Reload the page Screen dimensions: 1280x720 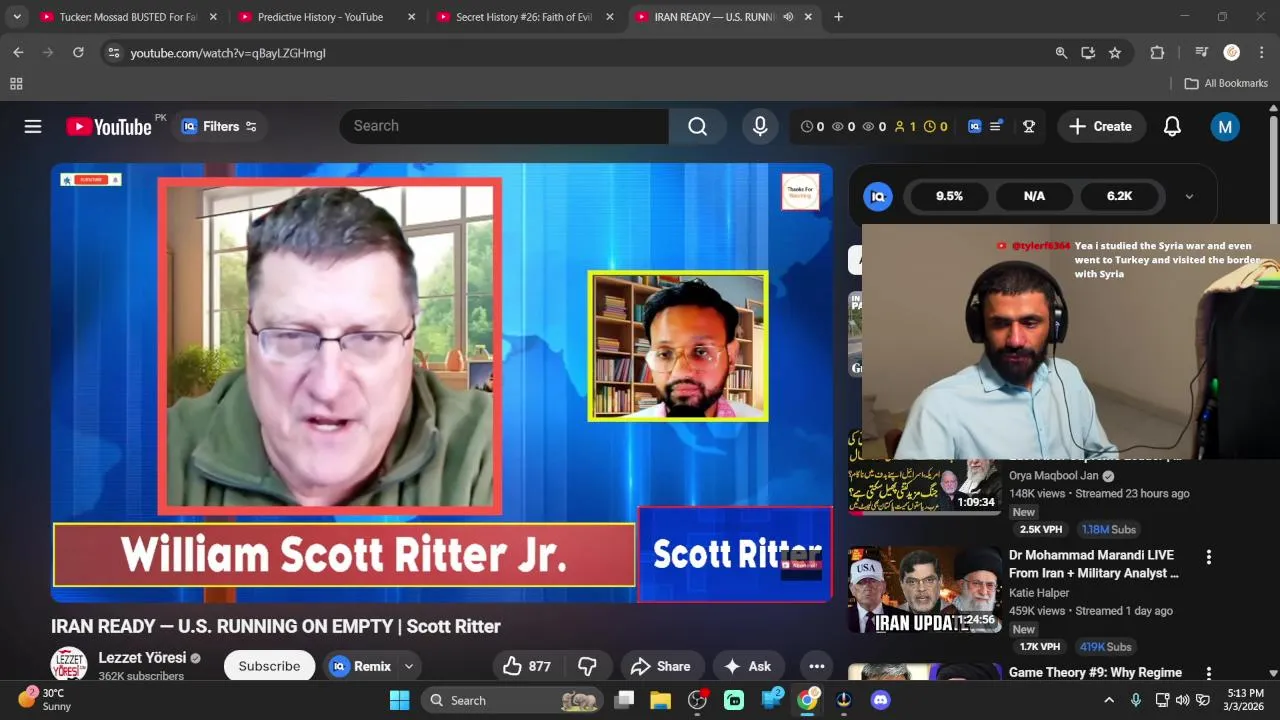click(x=78, y=52)
